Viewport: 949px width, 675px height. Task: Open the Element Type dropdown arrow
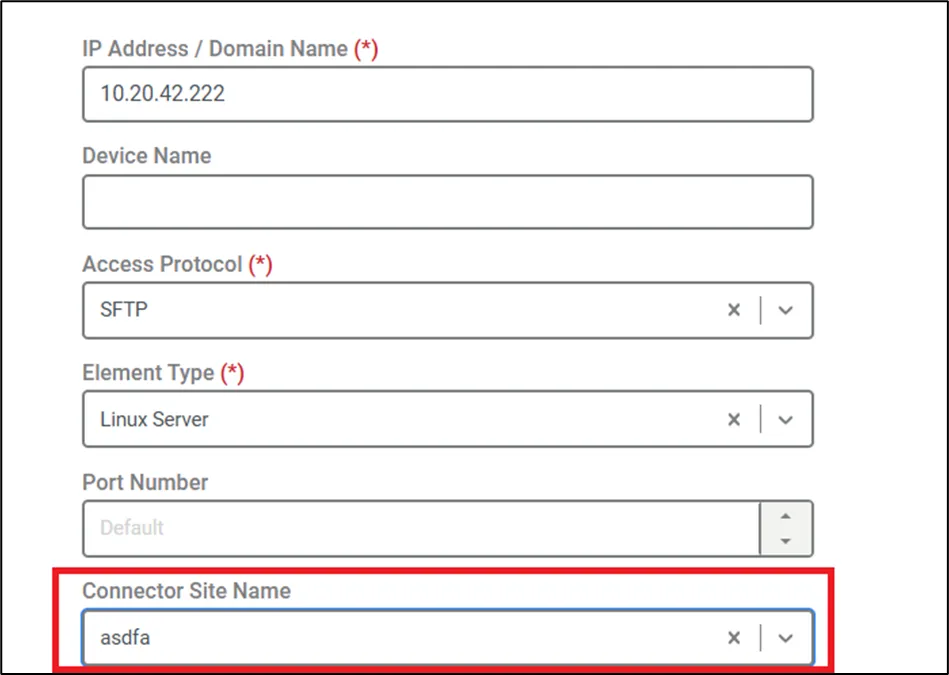(x=786, y=420)
